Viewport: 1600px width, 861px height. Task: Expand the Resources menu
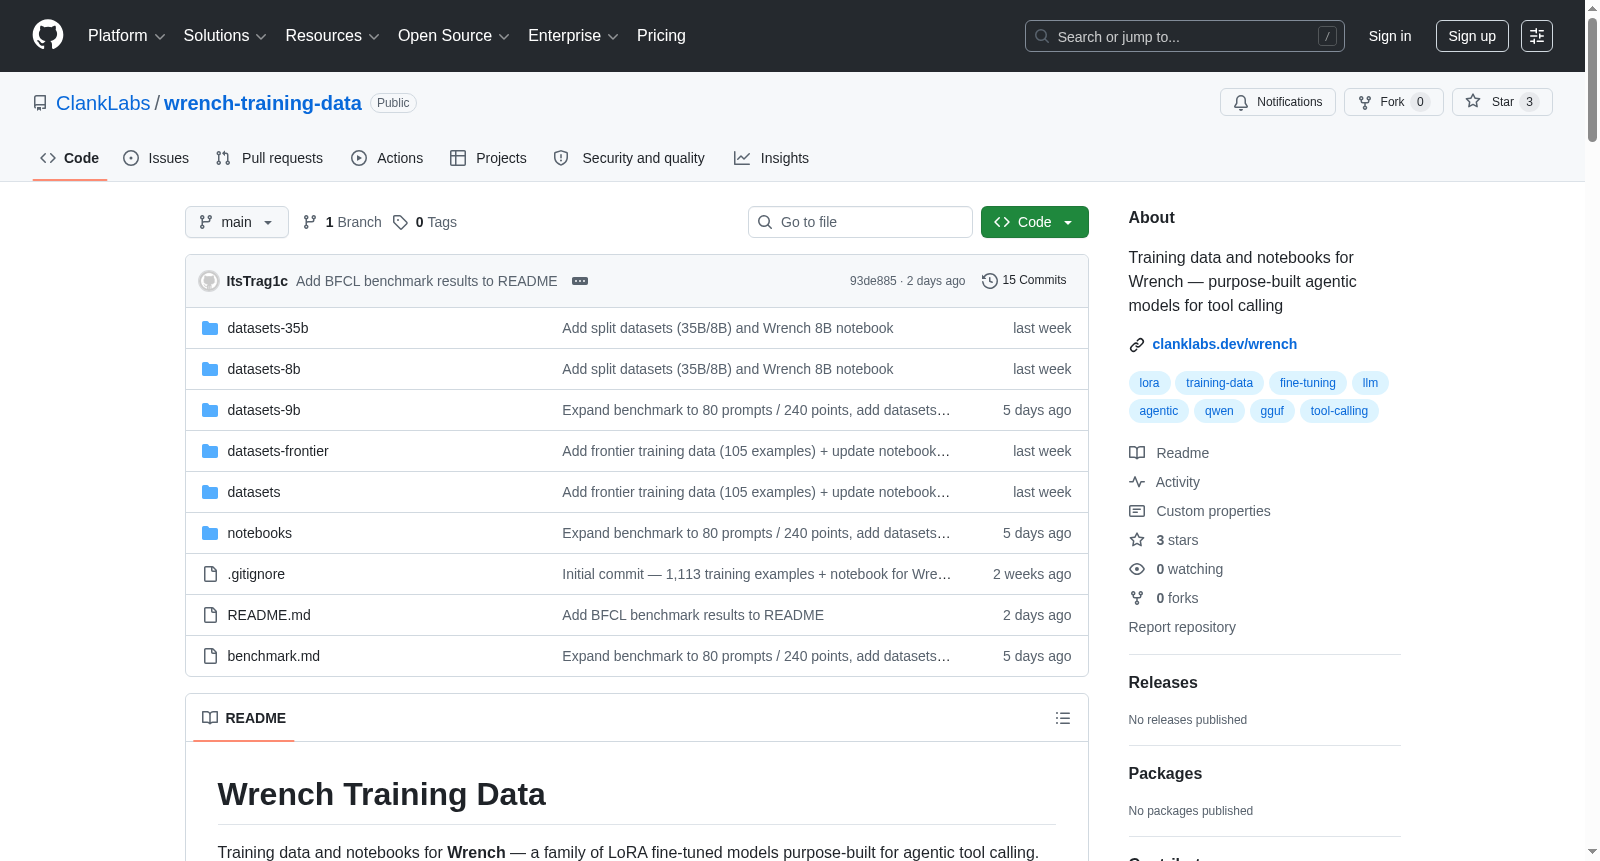[x=332, y=36]
